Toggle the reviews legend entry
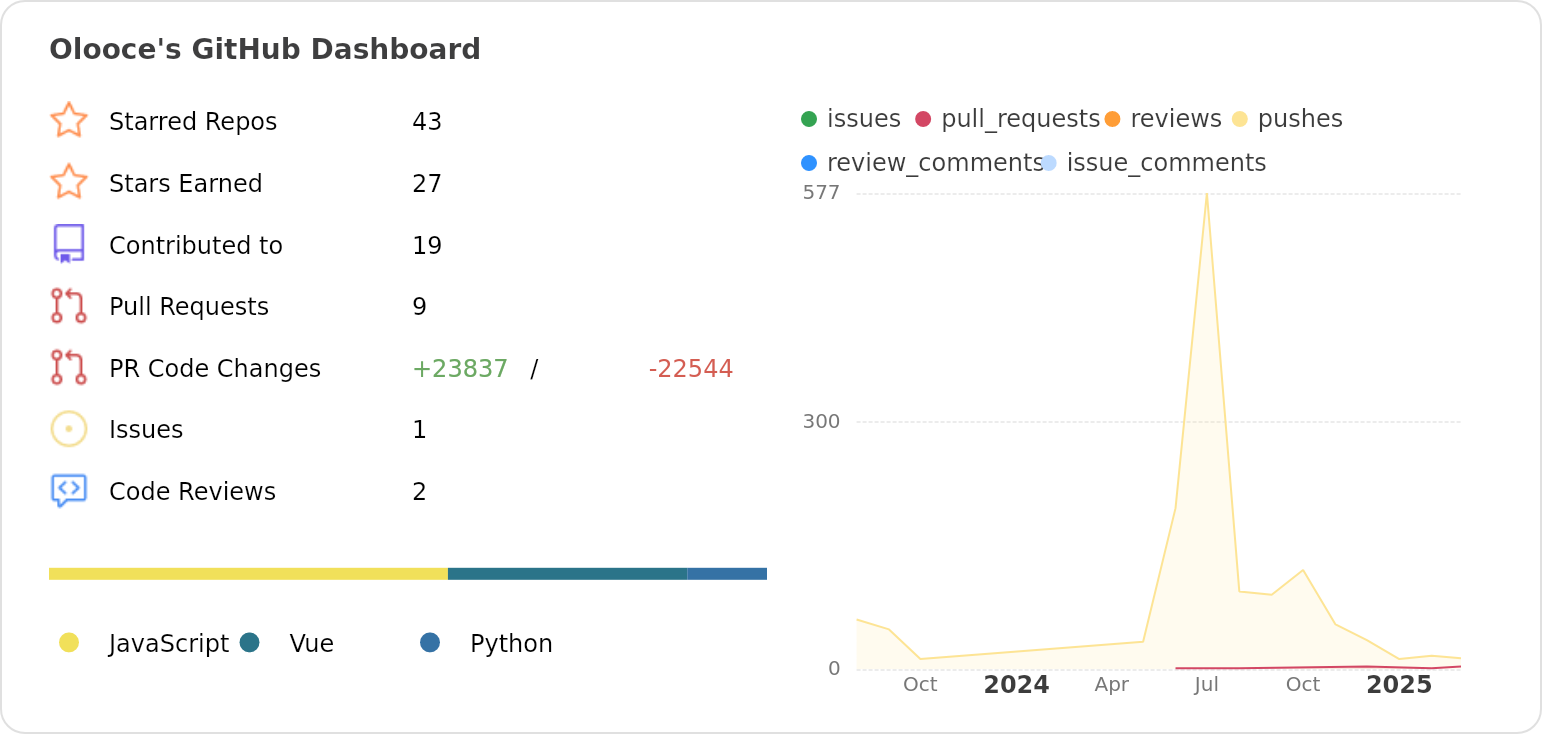This screenshot has width=1542, height=734. [1163, 119]
